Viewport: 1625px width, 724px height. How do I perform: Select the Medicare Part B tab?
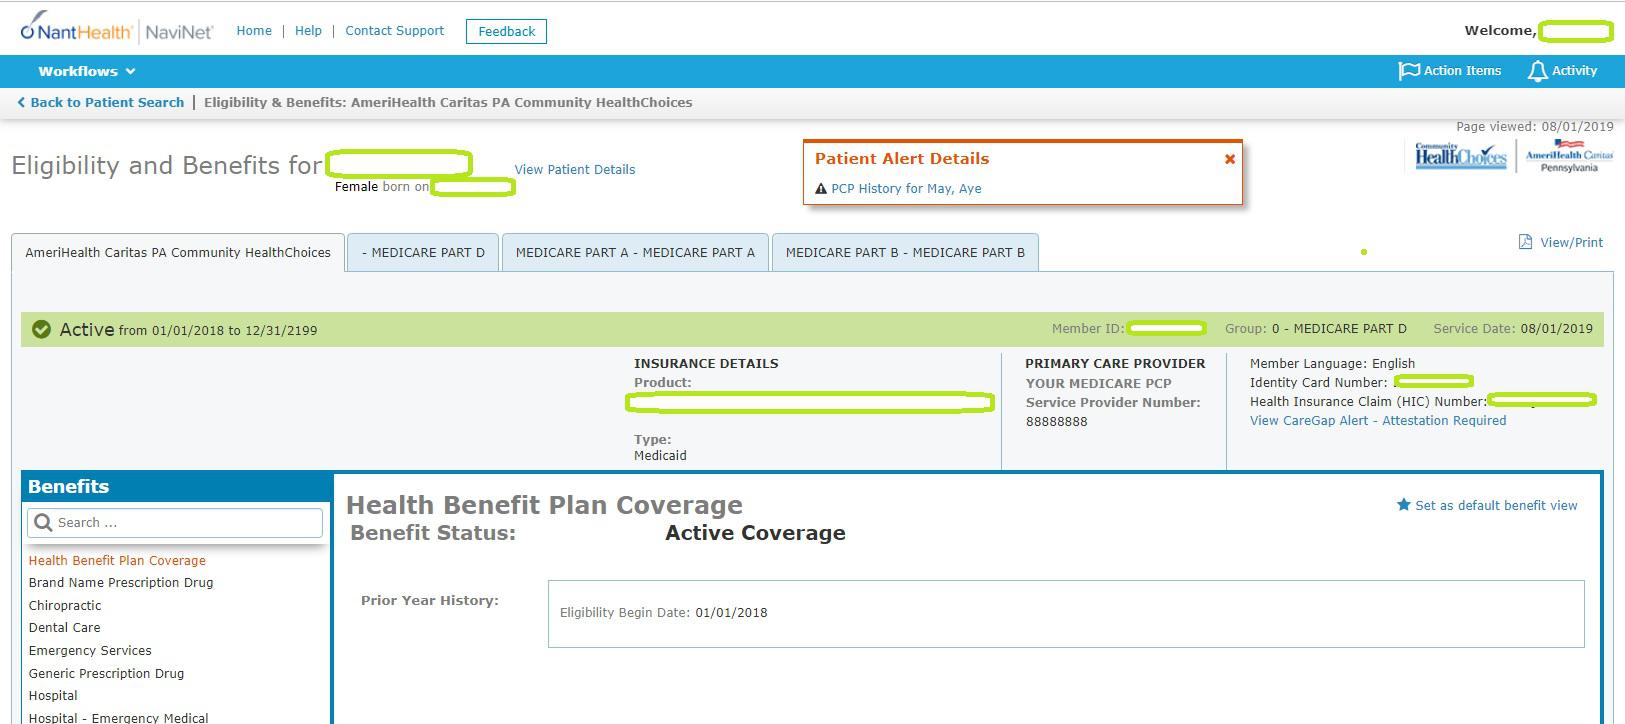(905, 253)
